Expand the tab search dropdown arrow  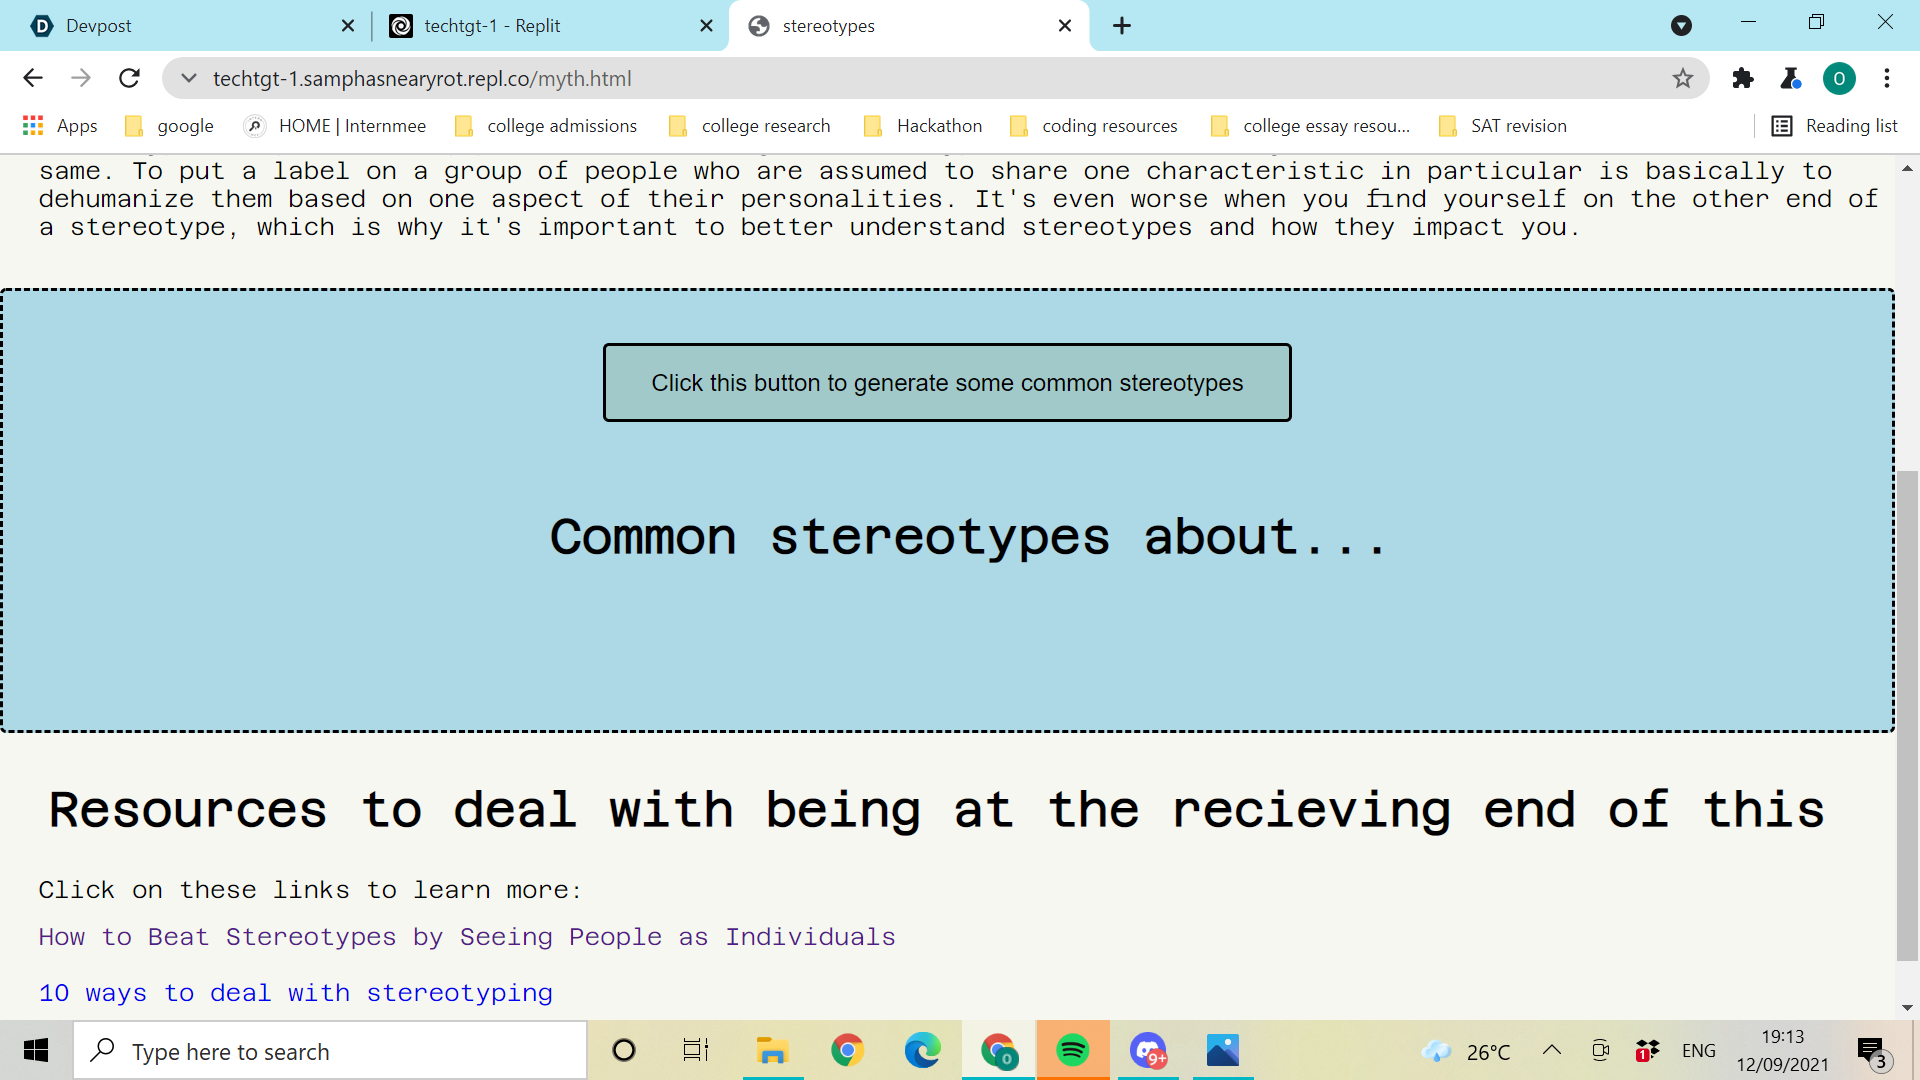(x=1681, y=26)
